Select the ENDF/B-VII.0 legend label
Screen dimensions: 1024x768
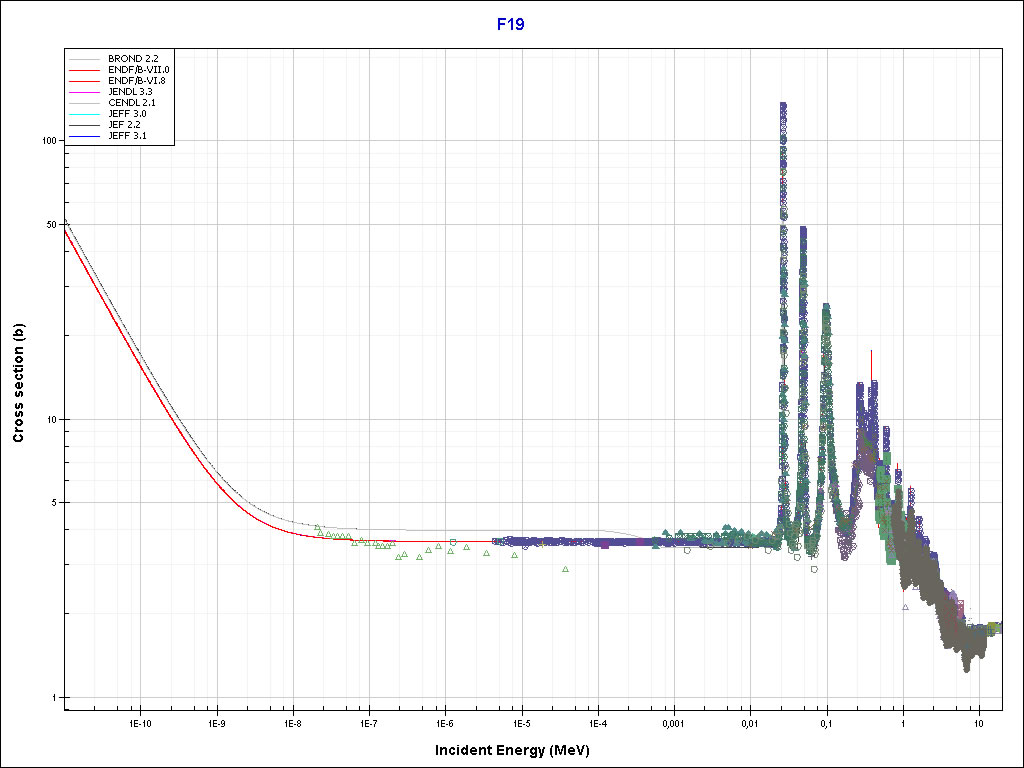point(138,70)
